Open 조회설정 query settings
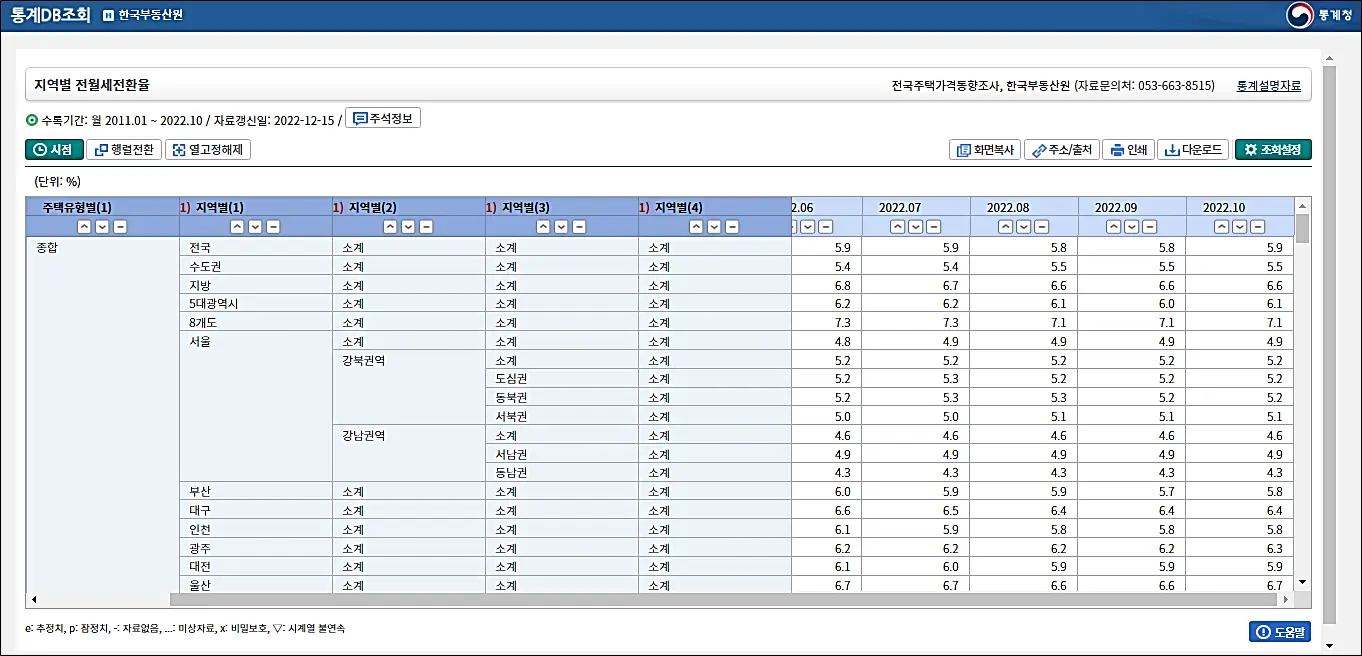The width and height of the screenshot is (1362, 656). (x=1273, y=150)
